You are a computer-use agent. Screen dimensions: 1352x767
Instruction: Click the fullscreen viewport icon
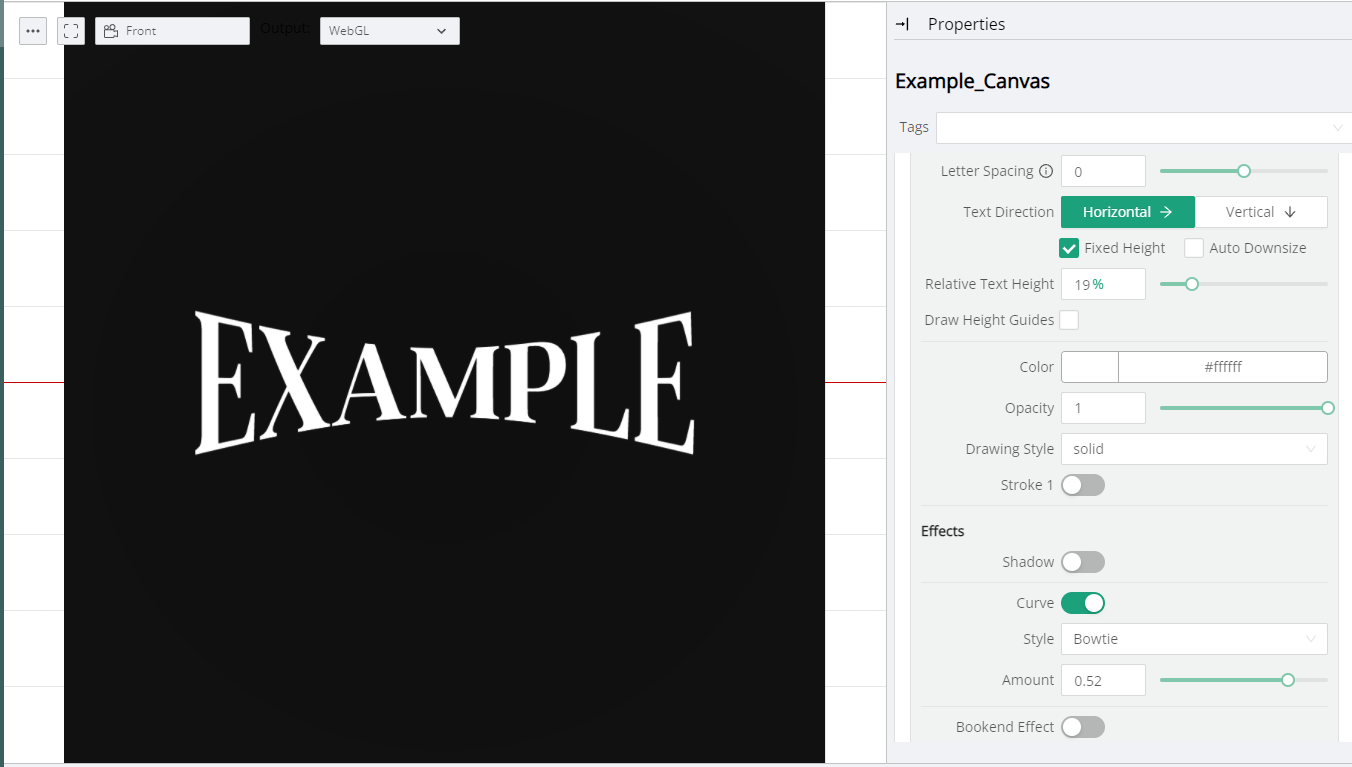coord(71,31)
